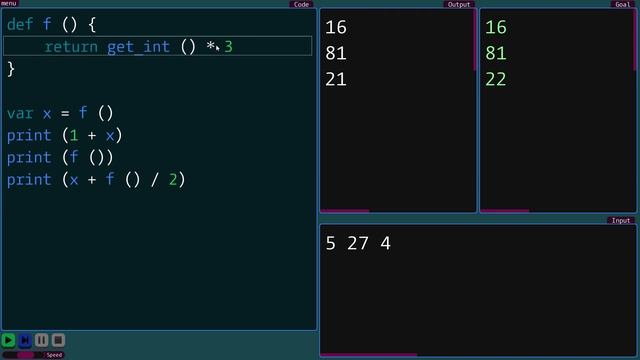This screenshot has width=640, height=360.
Task: Click the Output panel horizontal scrollbar
Action: click(x=345, y=211)
